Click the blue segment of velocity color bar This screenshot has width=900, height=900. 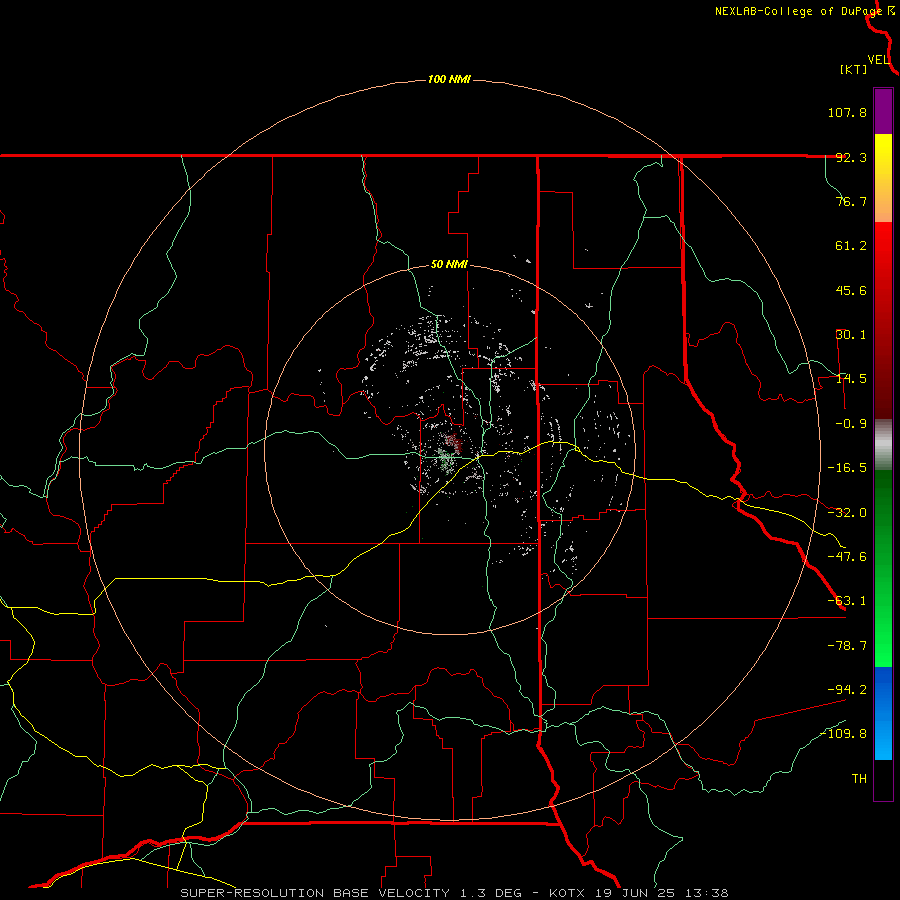click(x=883, y=713)
